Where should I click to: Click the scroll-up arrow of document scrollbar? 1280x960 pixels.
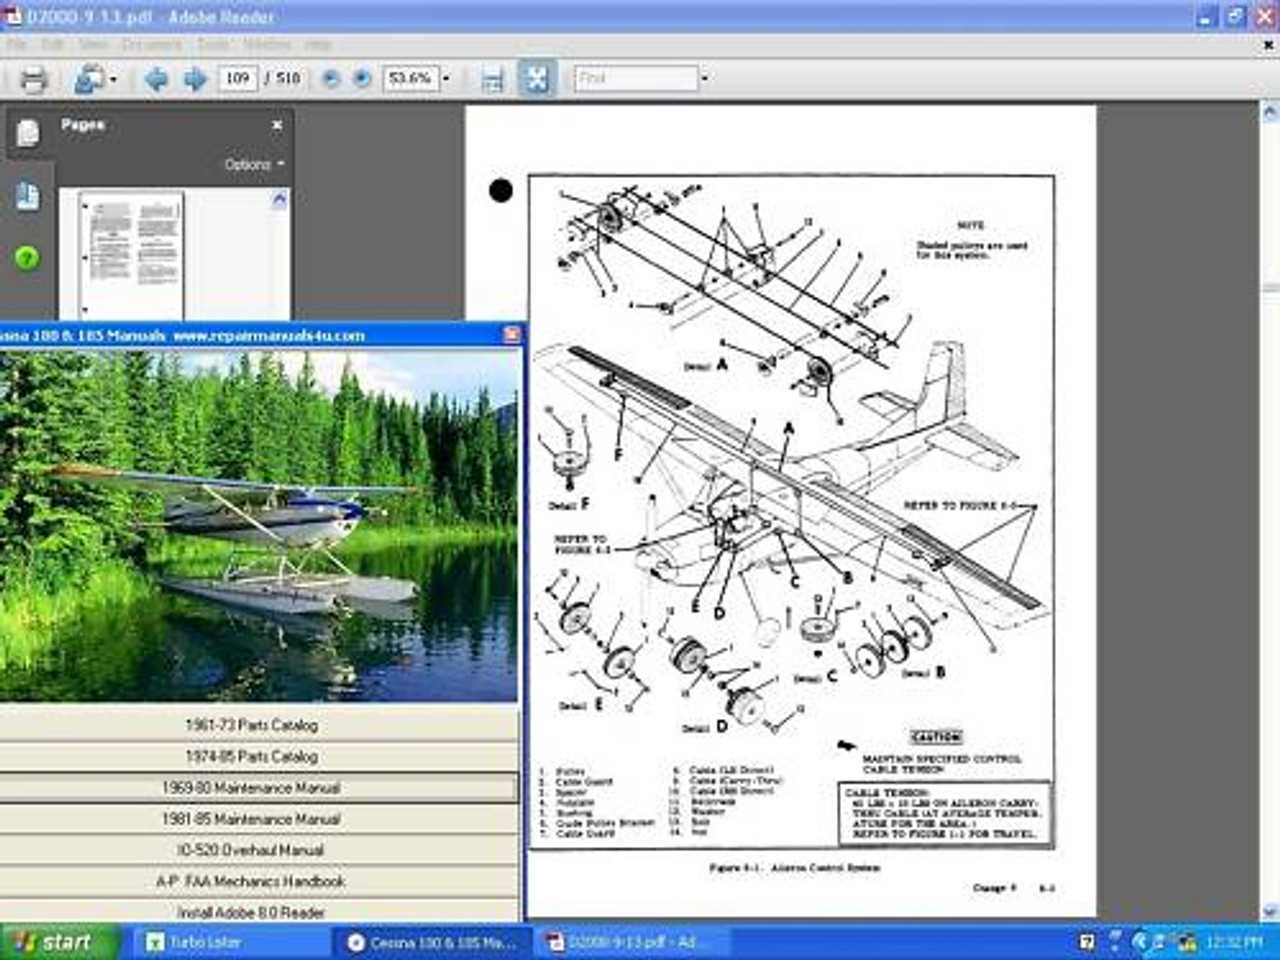pyautogui.click(x=1270, y=111)
